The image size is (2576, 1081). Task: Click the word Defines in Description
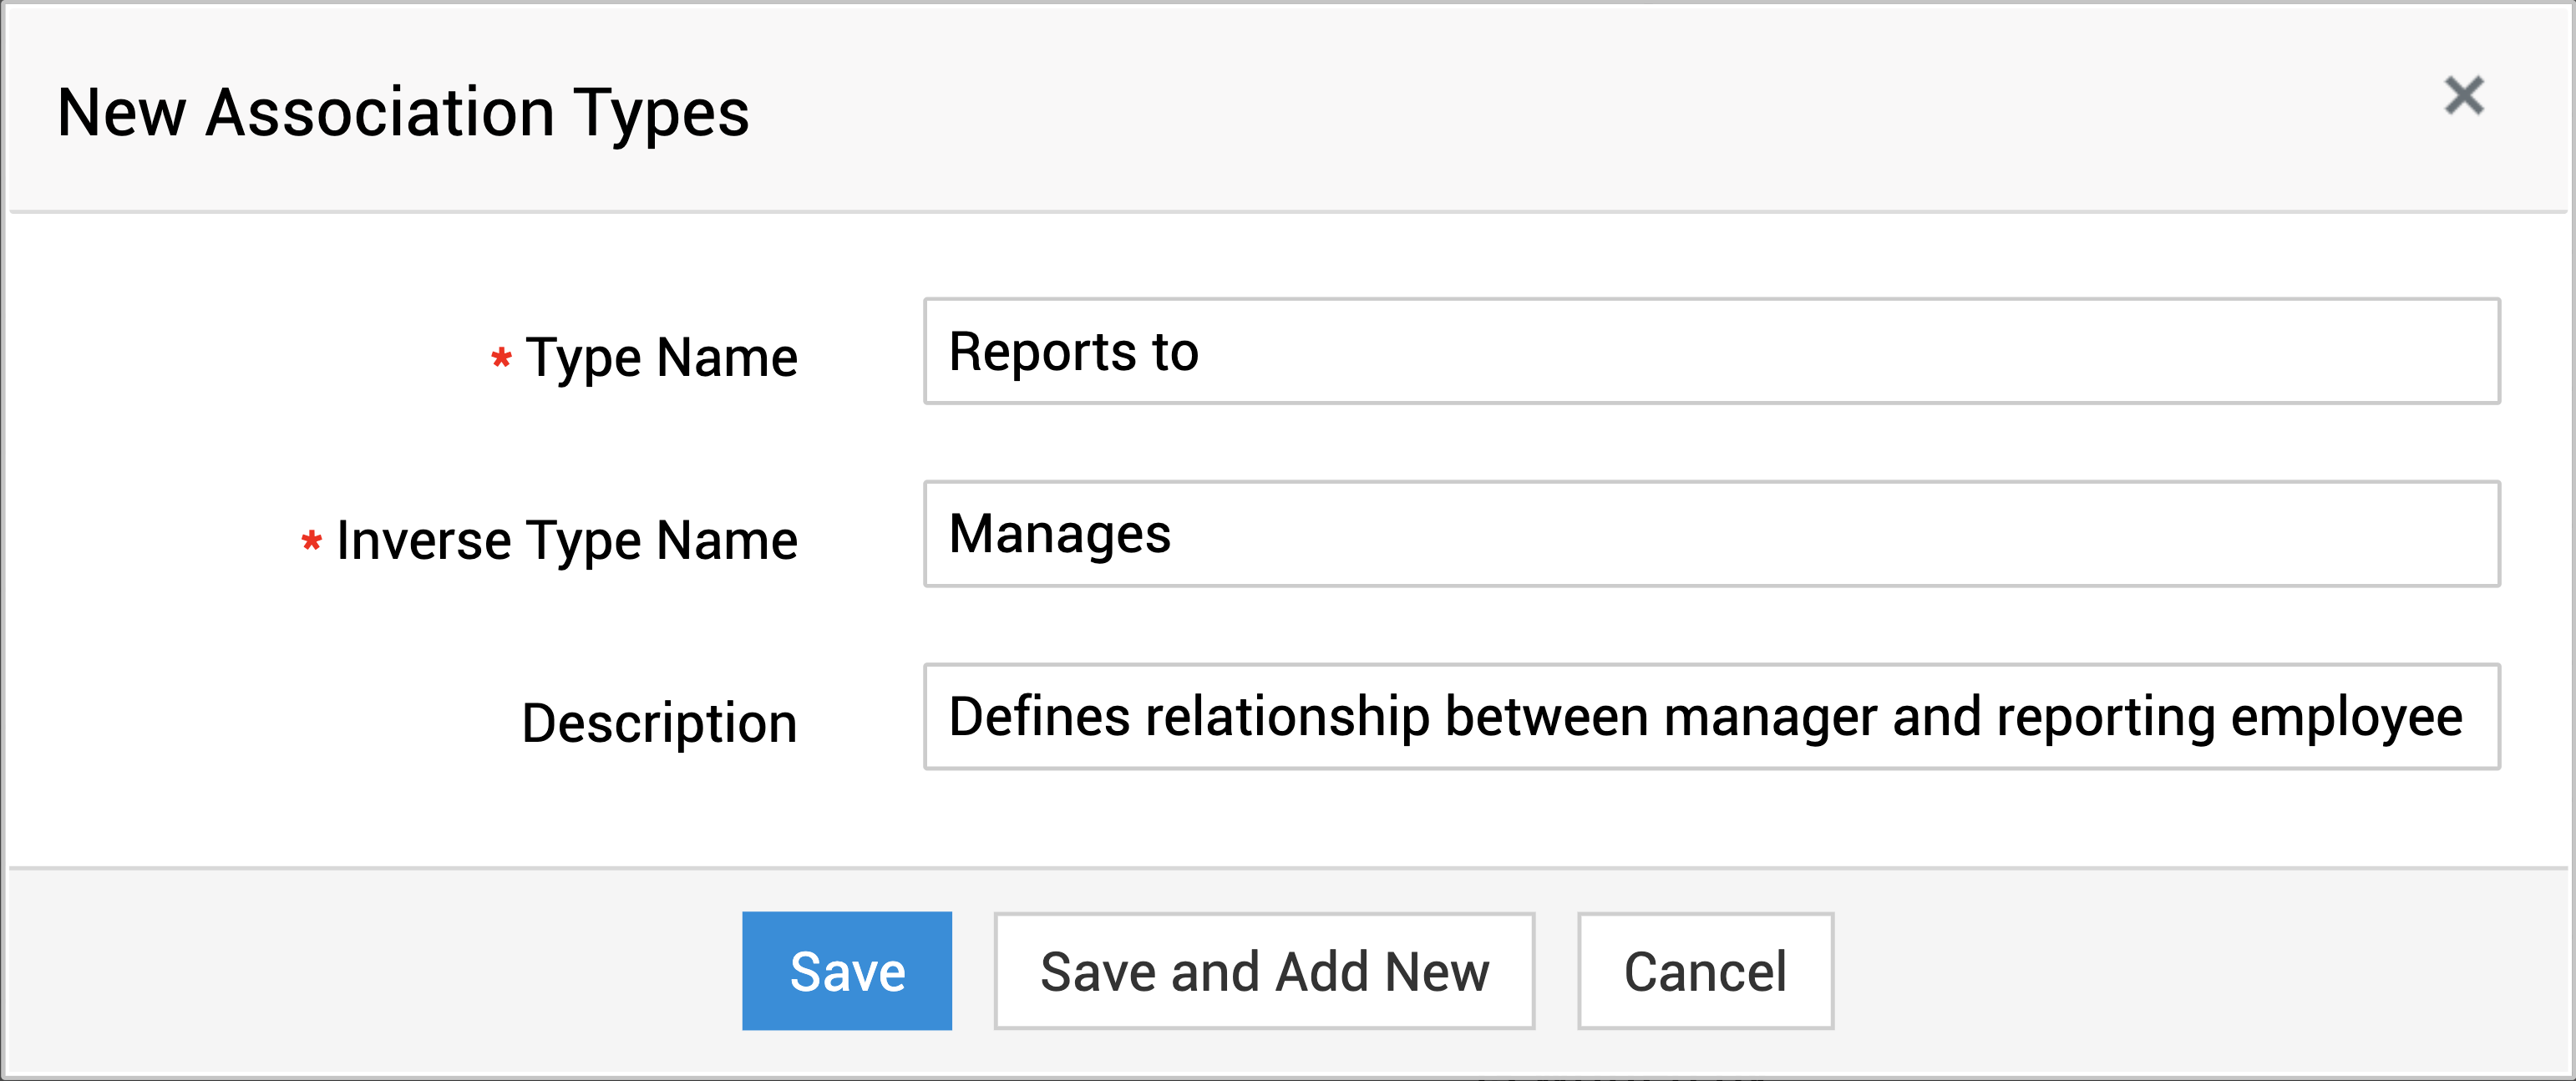point(1038,717)
